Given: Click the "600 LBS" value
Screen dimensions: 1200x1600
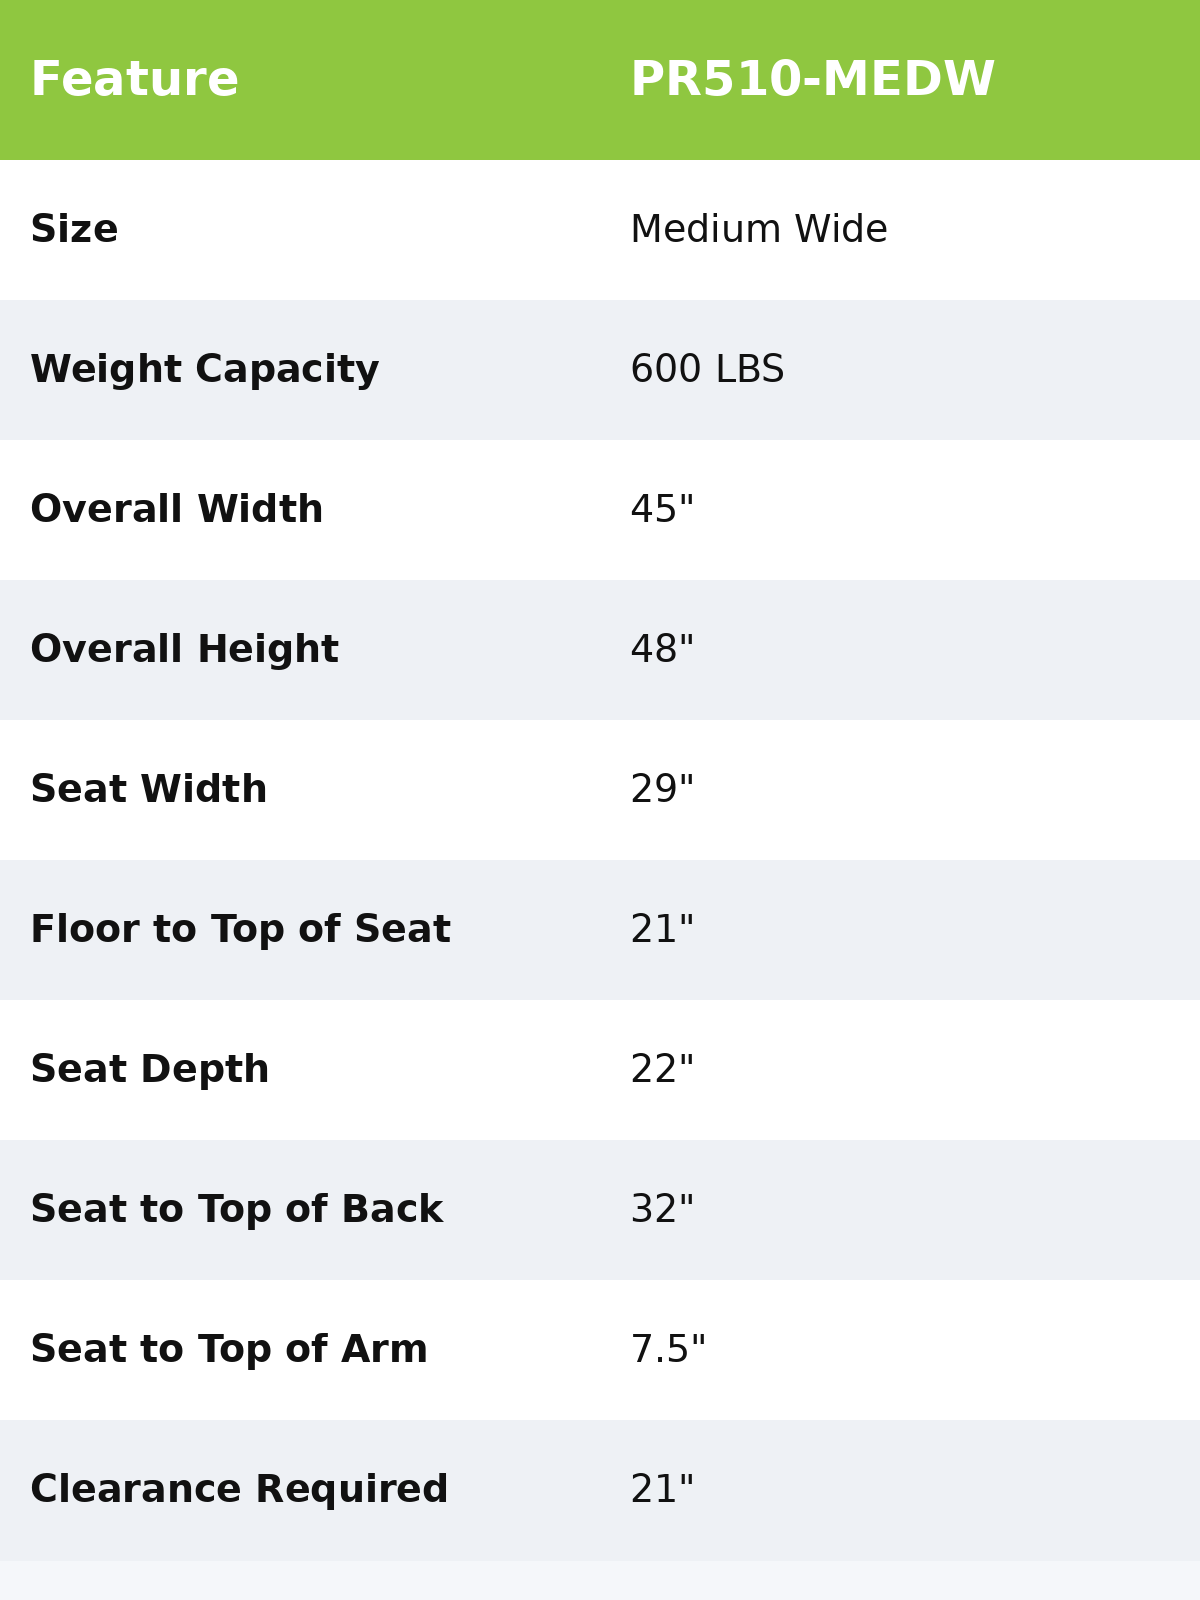Looking at the screenshot, I should tap(707, 370).
